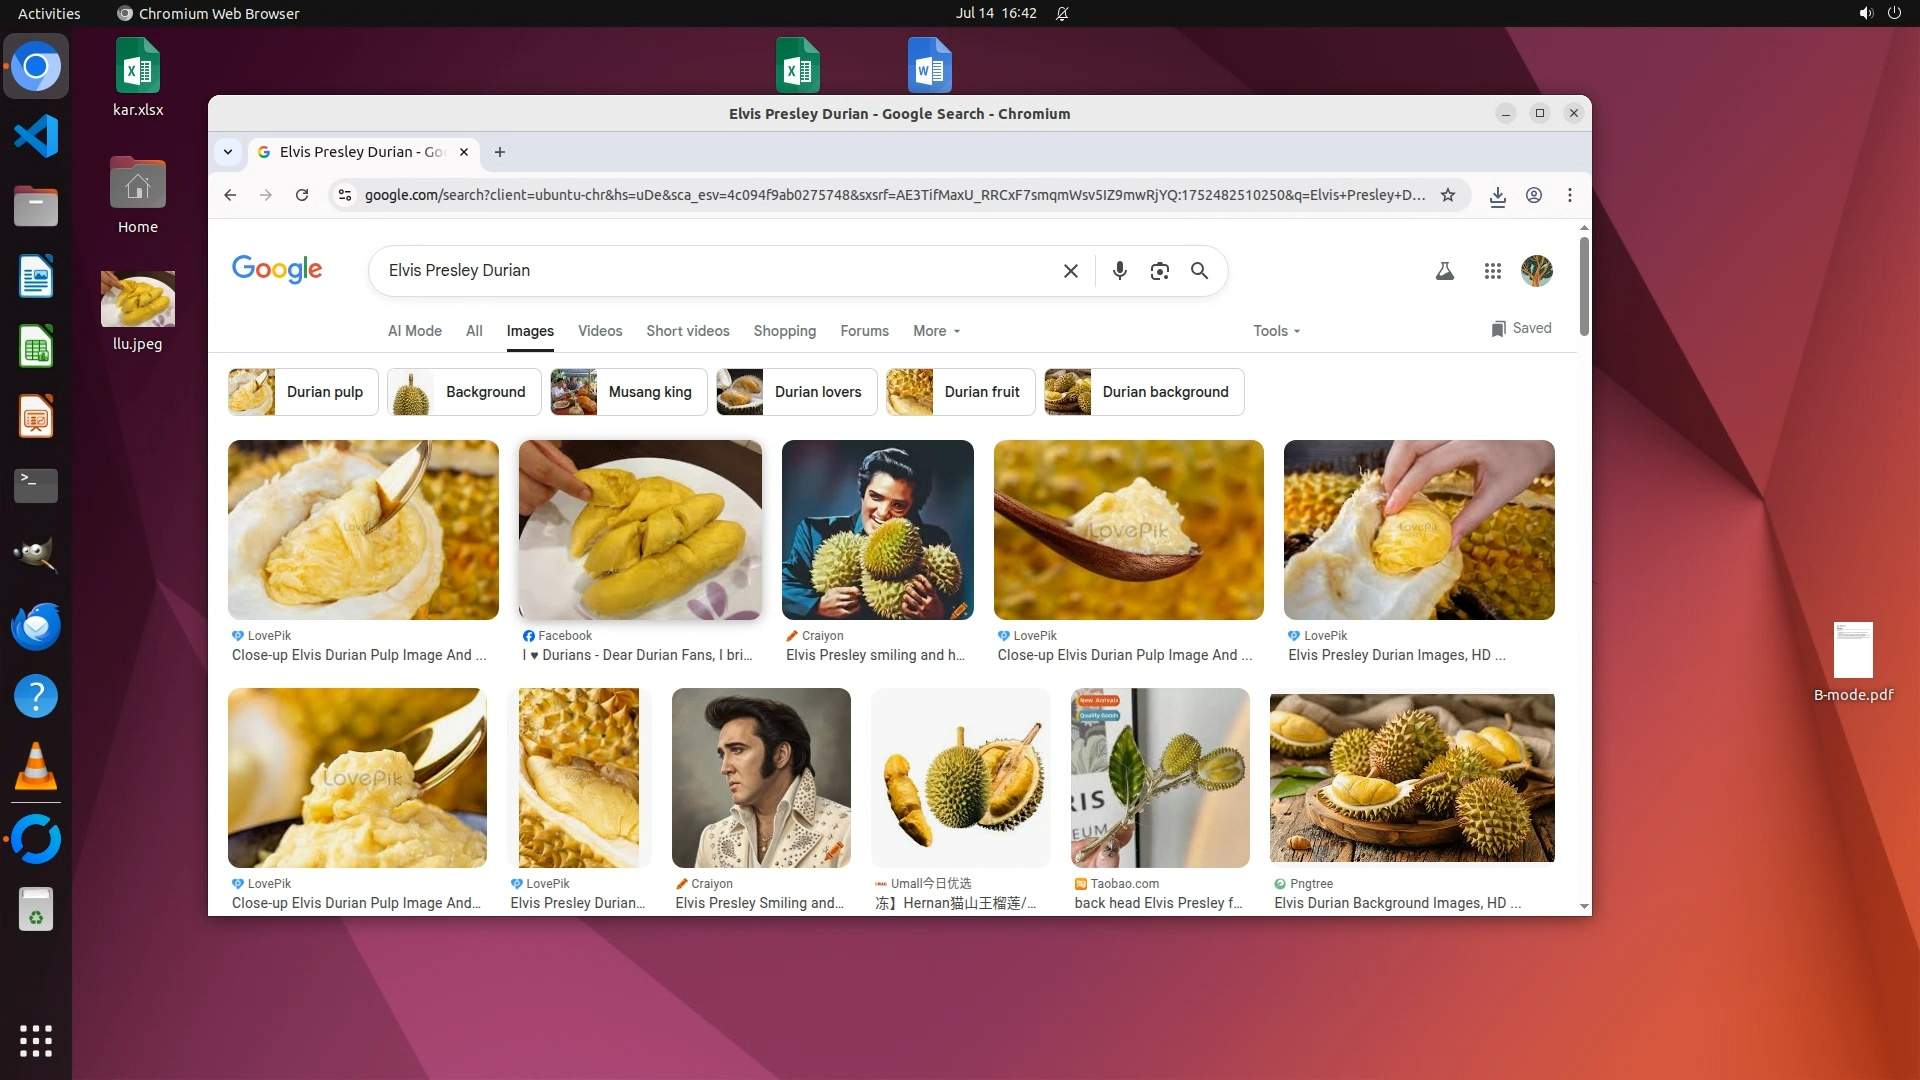This screenshot has height=1080, width=1920.
Task: Bookmark this page with star icon
Action: 1447,195
